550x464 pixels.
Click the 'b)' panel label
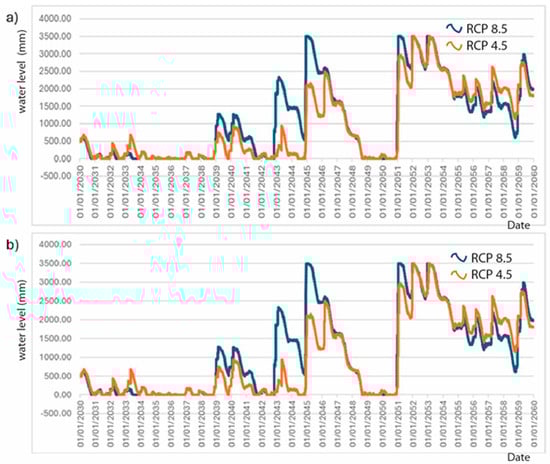click(12, 245)
